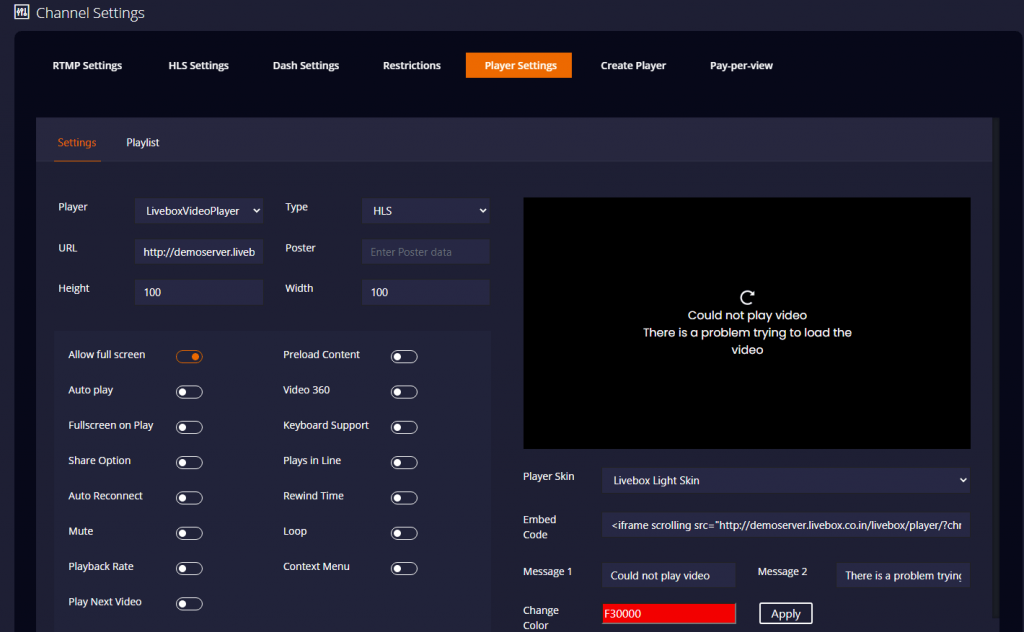The height and width of the screenshot is (632, 1024).
Task: Enable Auto play
Action: tap(189, 391)
